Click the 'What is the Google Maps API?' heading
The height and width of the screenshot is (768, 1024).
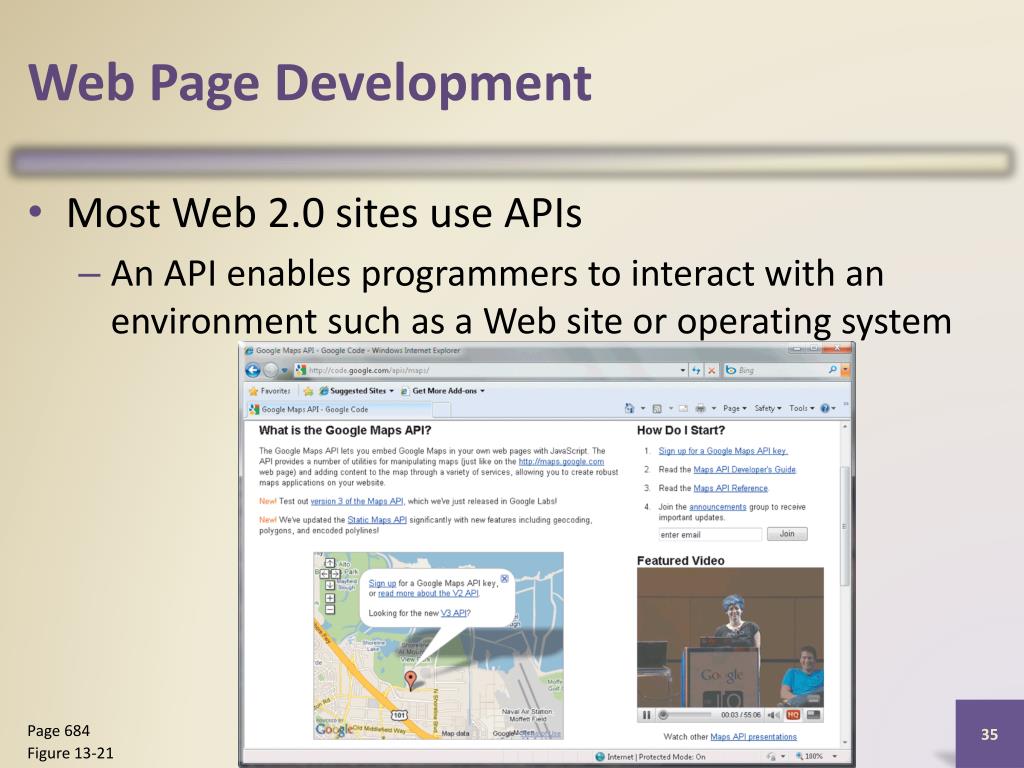point(345,430)
